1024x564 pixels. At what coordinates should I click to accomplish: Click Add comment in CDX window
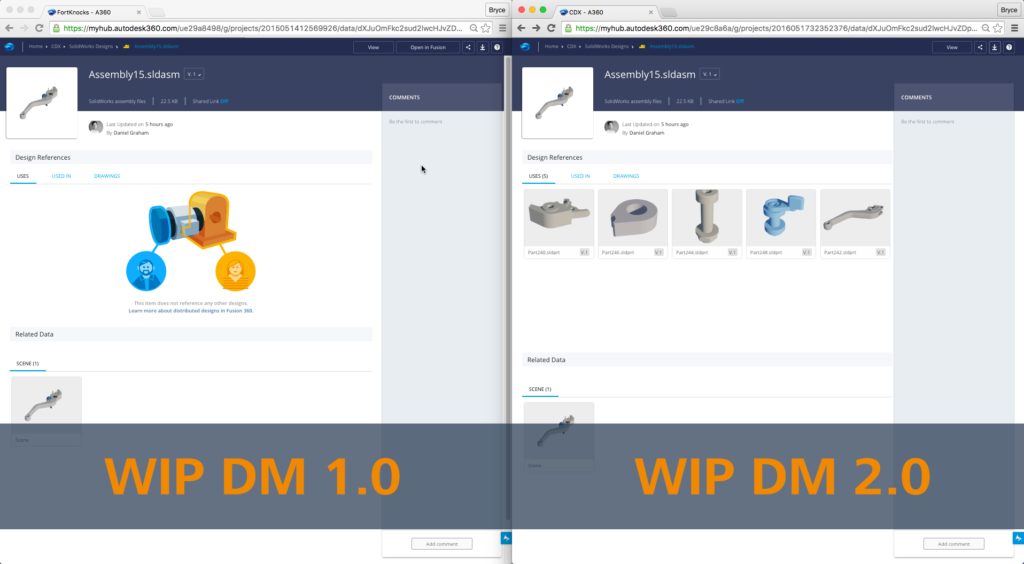tap(954, 544)
